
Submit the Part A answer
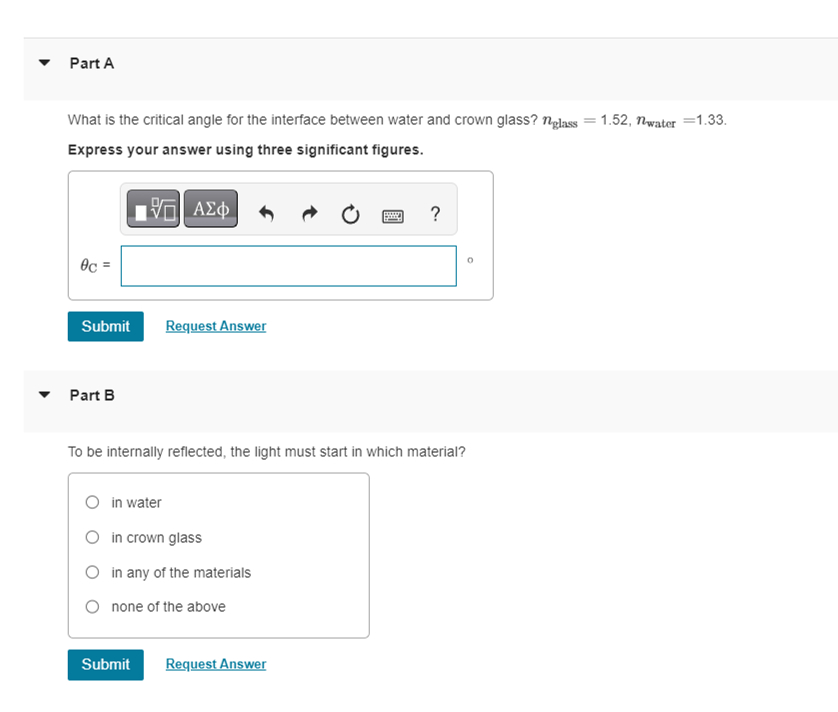105,326
